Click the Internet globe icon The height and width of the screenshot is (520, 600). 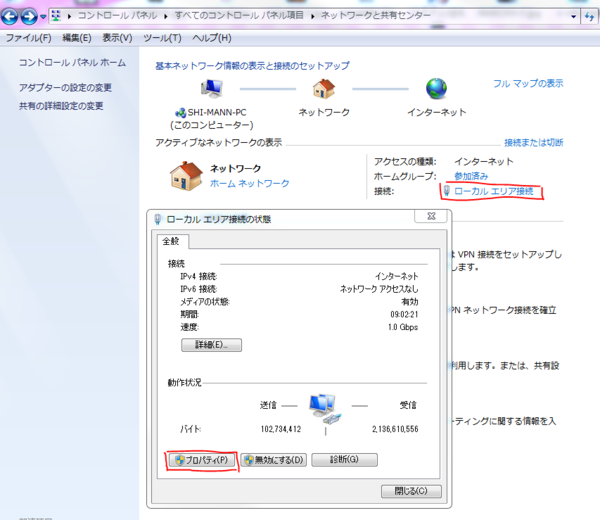click(x=436, y=88)
